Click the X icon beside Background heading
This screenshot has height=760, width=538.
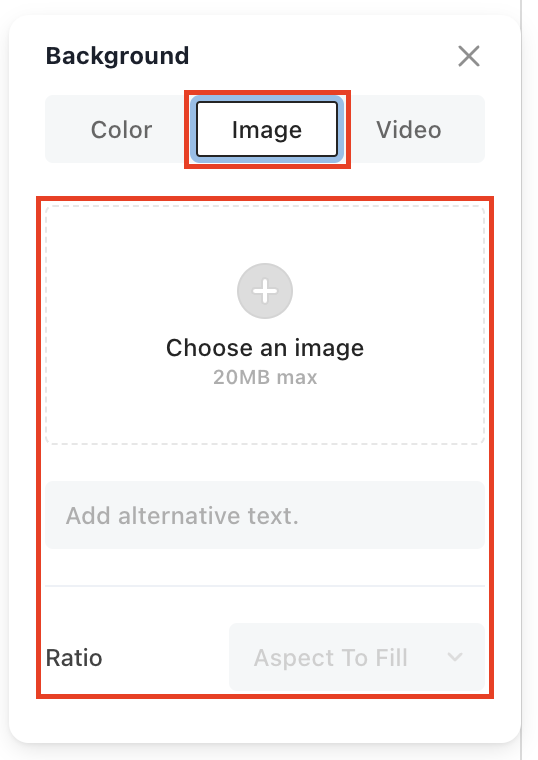(469, 56)
